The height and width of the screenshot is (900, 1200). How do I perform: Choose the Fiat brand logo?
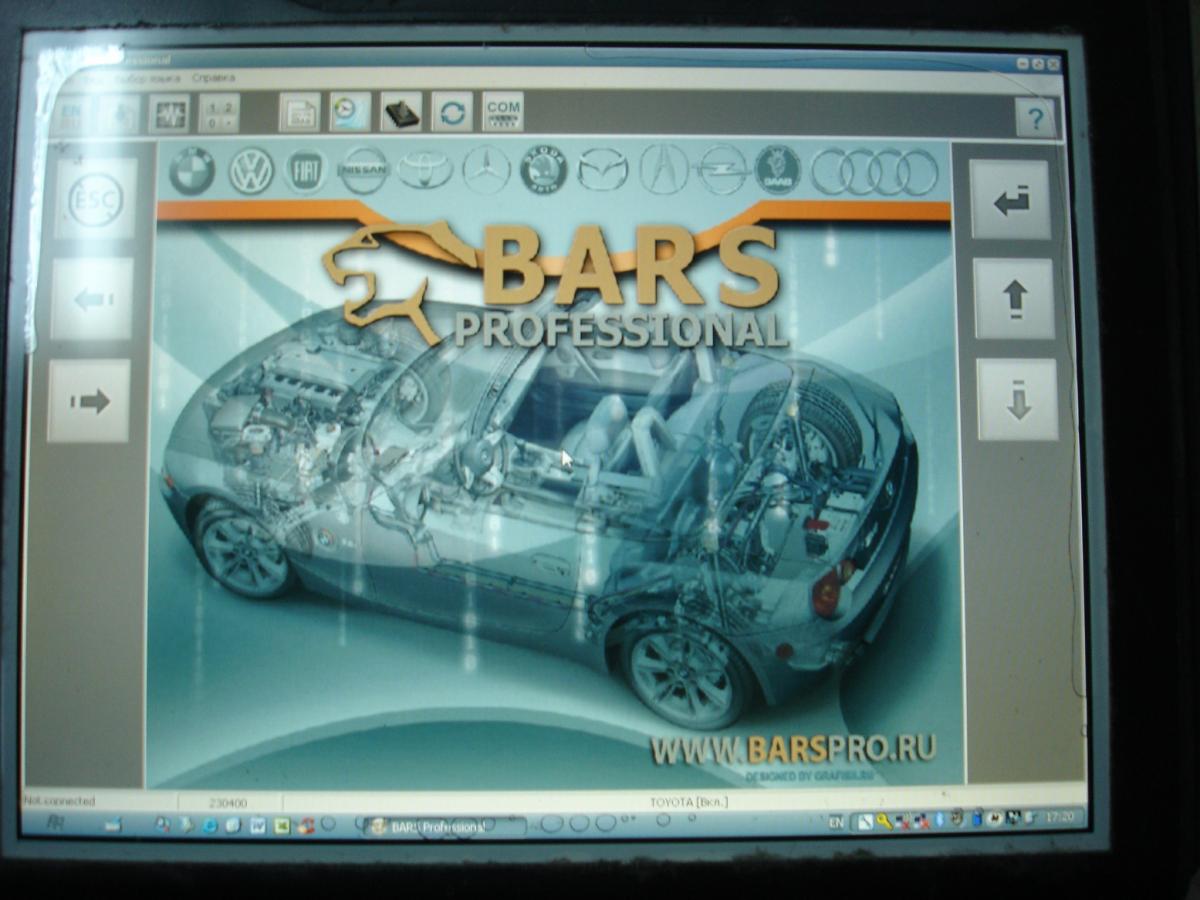click(306, 171)
